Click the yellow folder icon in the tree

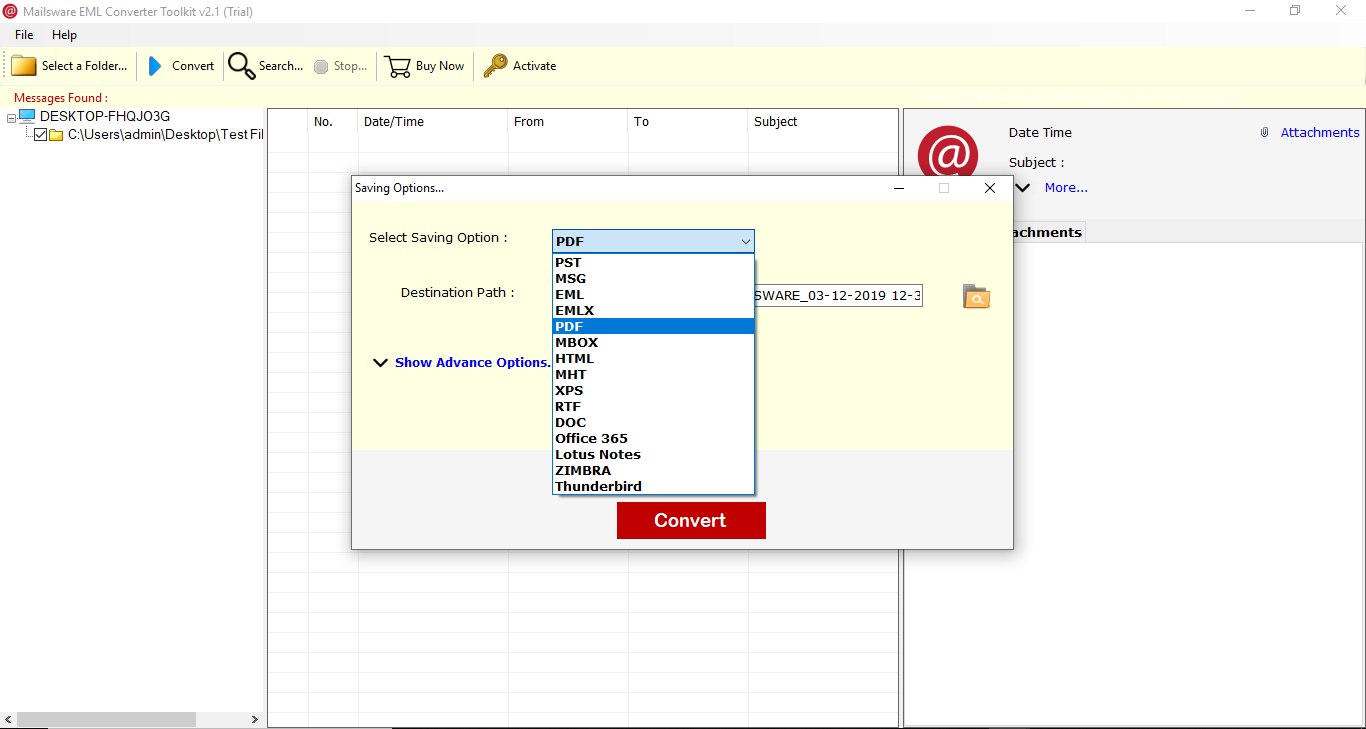tap(56, 135)
